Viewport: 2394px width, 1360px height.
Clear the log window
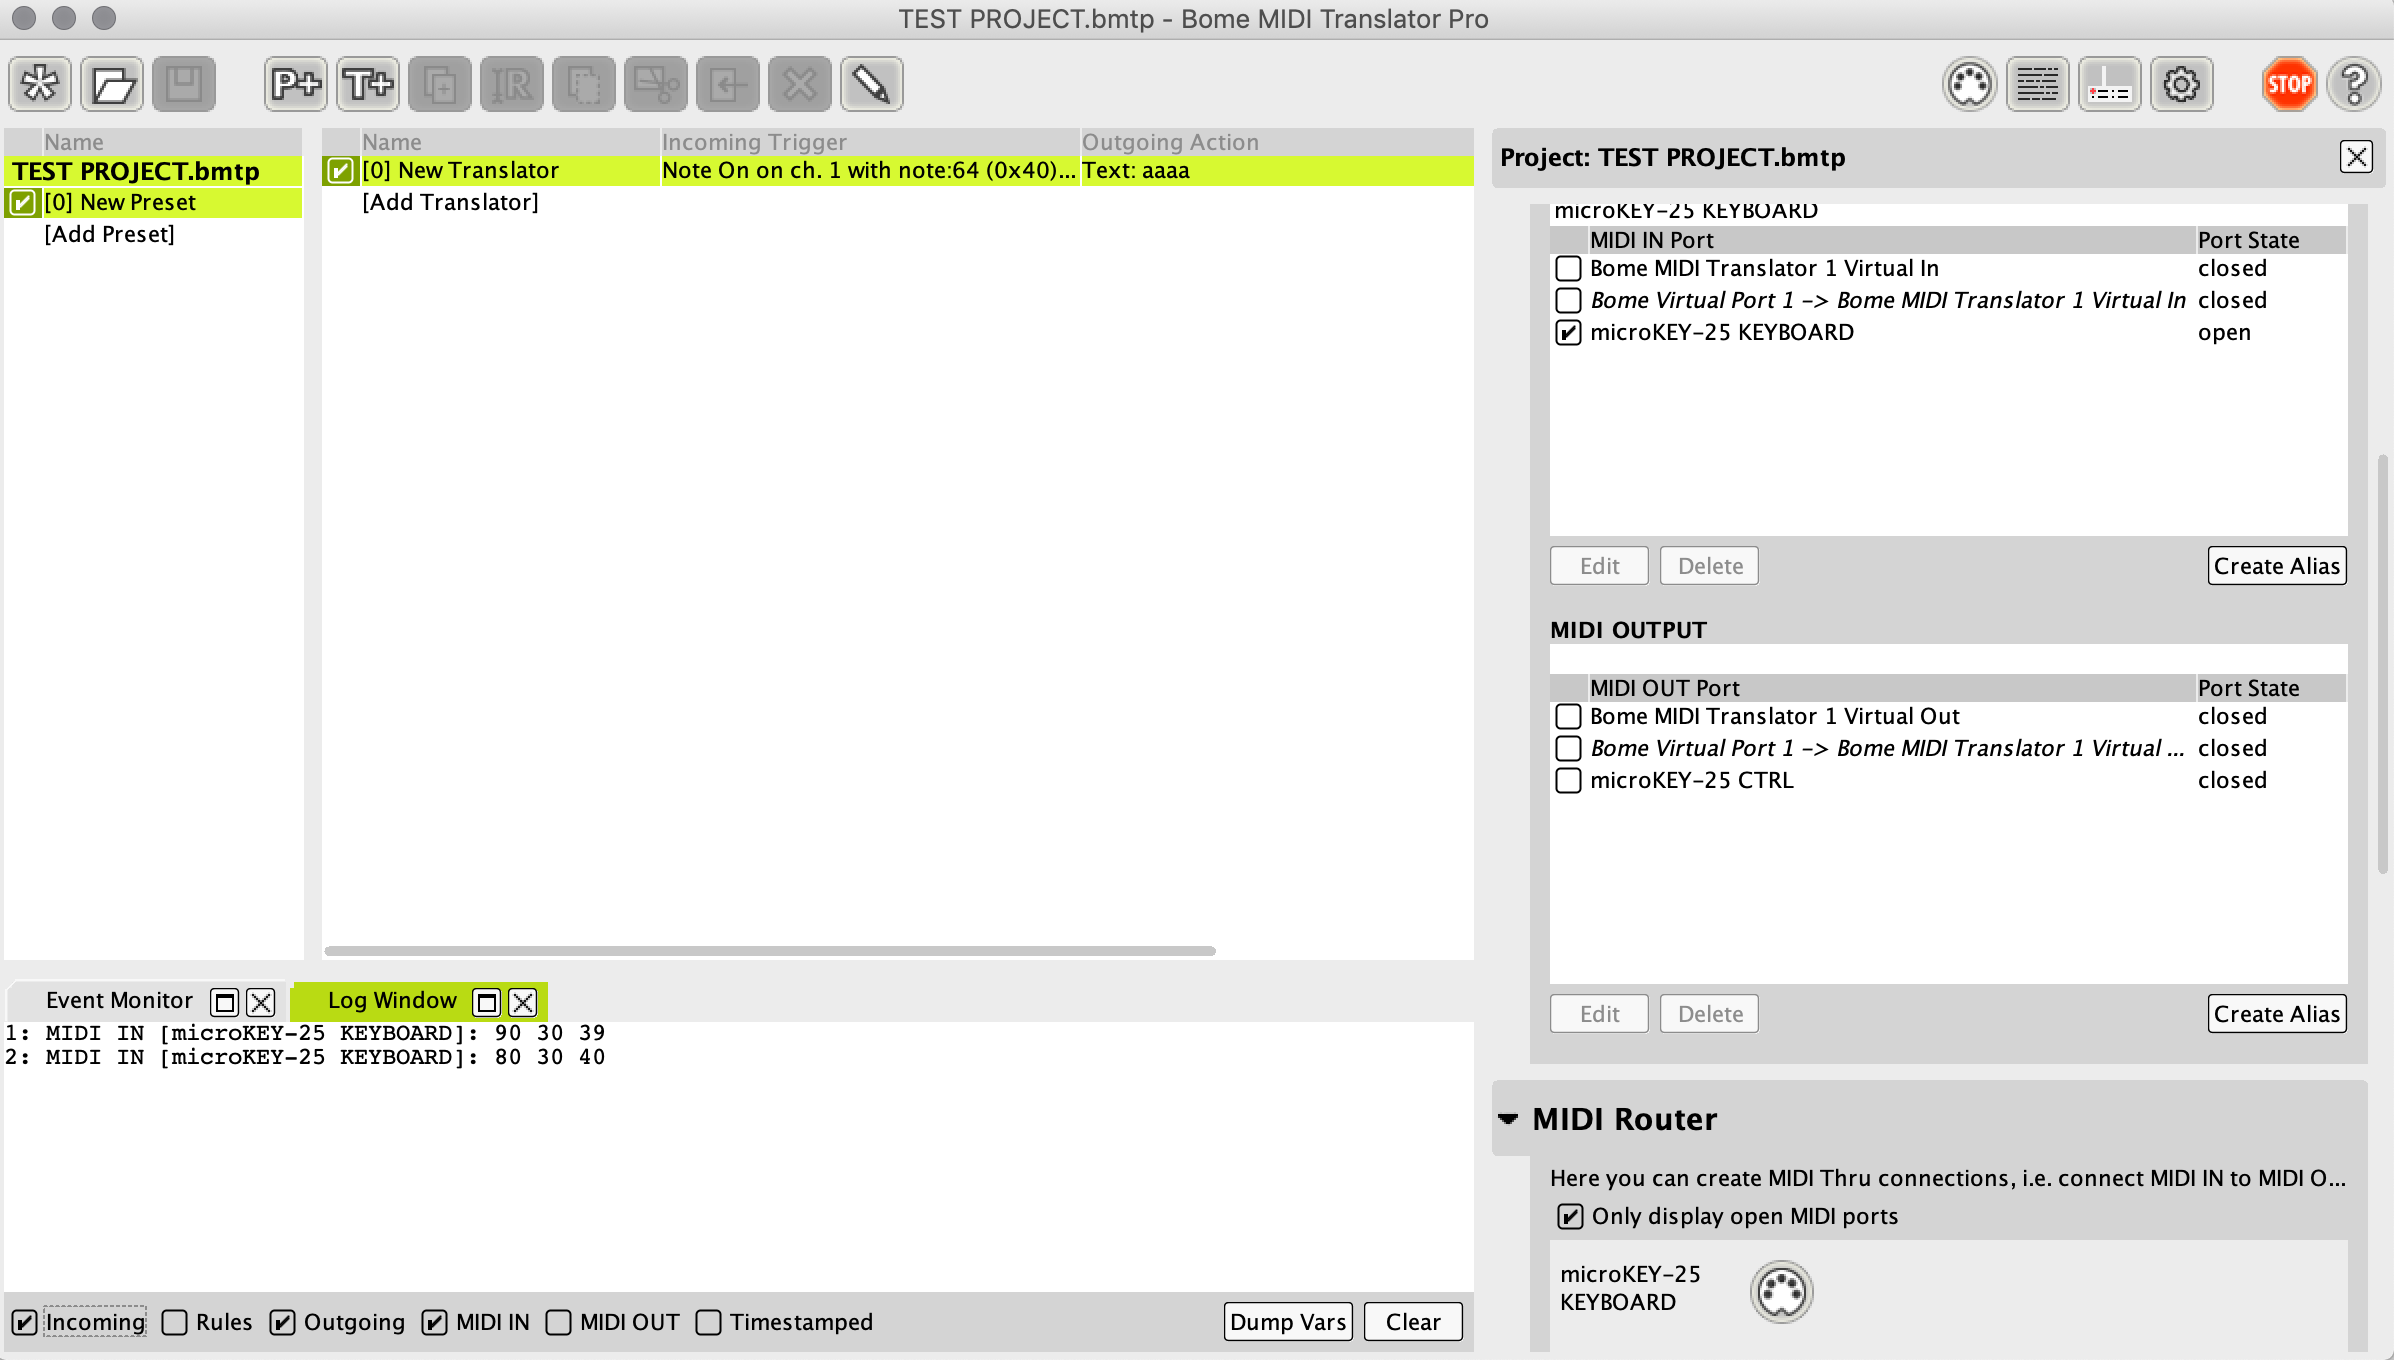(x=1412, y=1322)
